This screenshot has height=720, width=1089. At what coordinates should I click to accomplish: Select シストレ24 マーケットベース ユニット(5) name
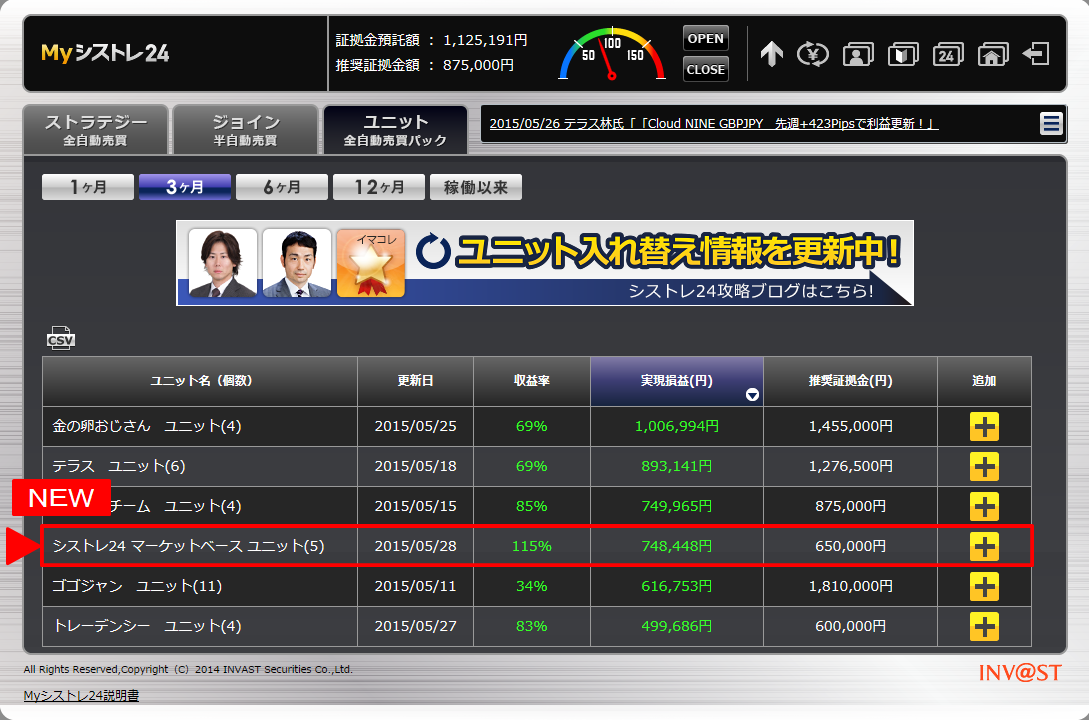tap(188, 546)
